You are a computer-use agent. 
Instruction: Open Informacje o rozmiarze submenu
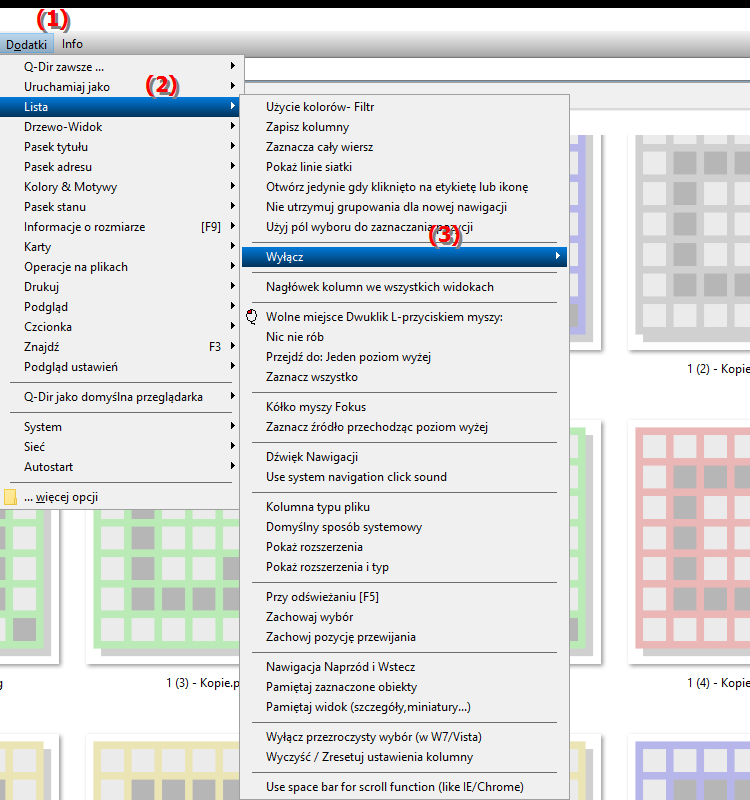(x=120, y=227)
